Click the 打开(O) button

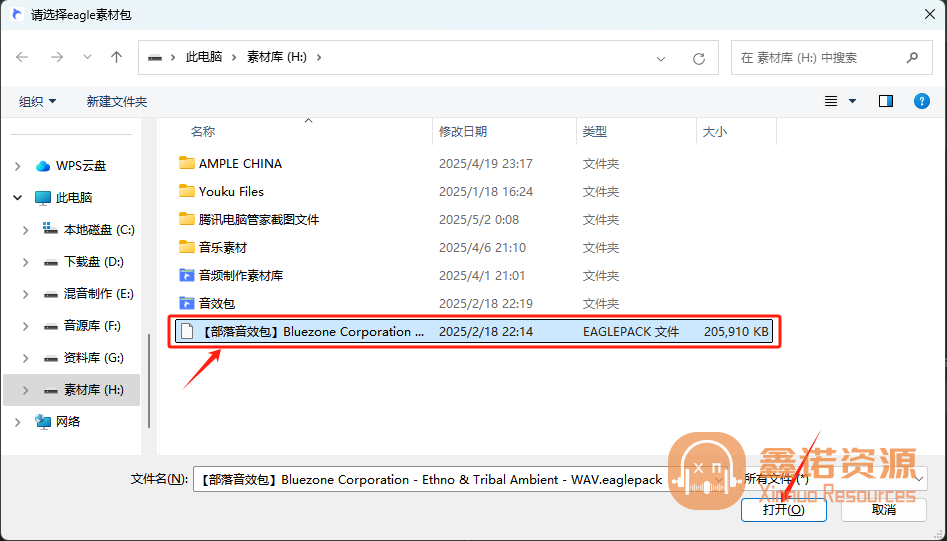pos(783,509)
